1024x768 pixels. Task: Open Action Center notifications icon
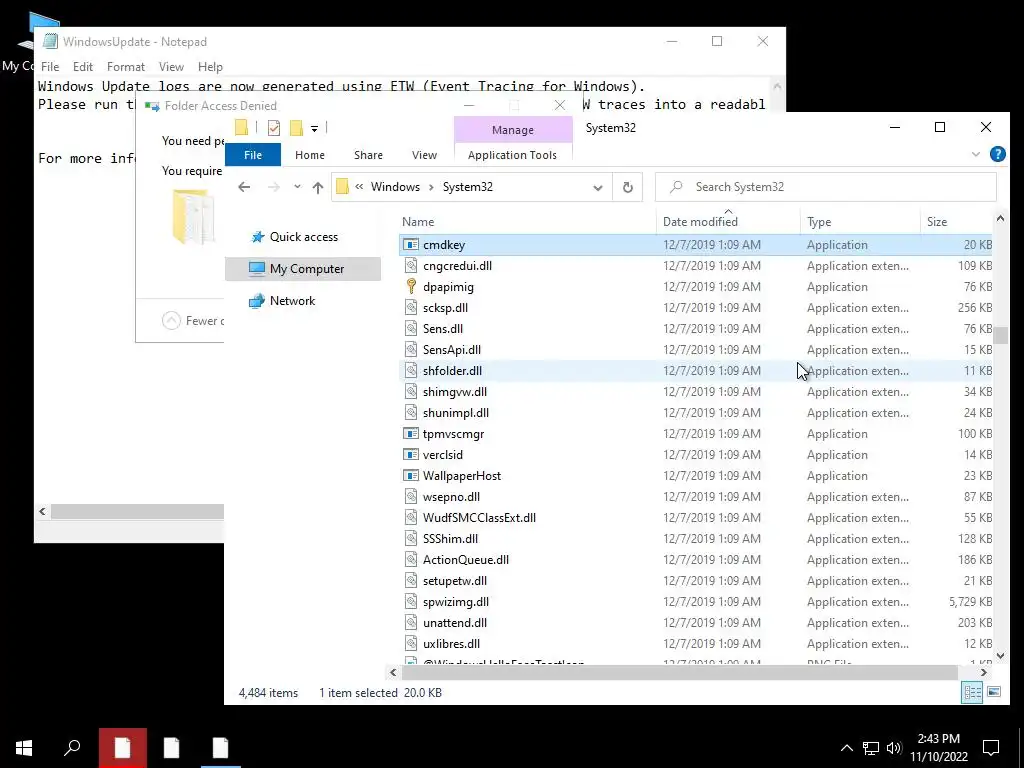click(x=991, y=748)
